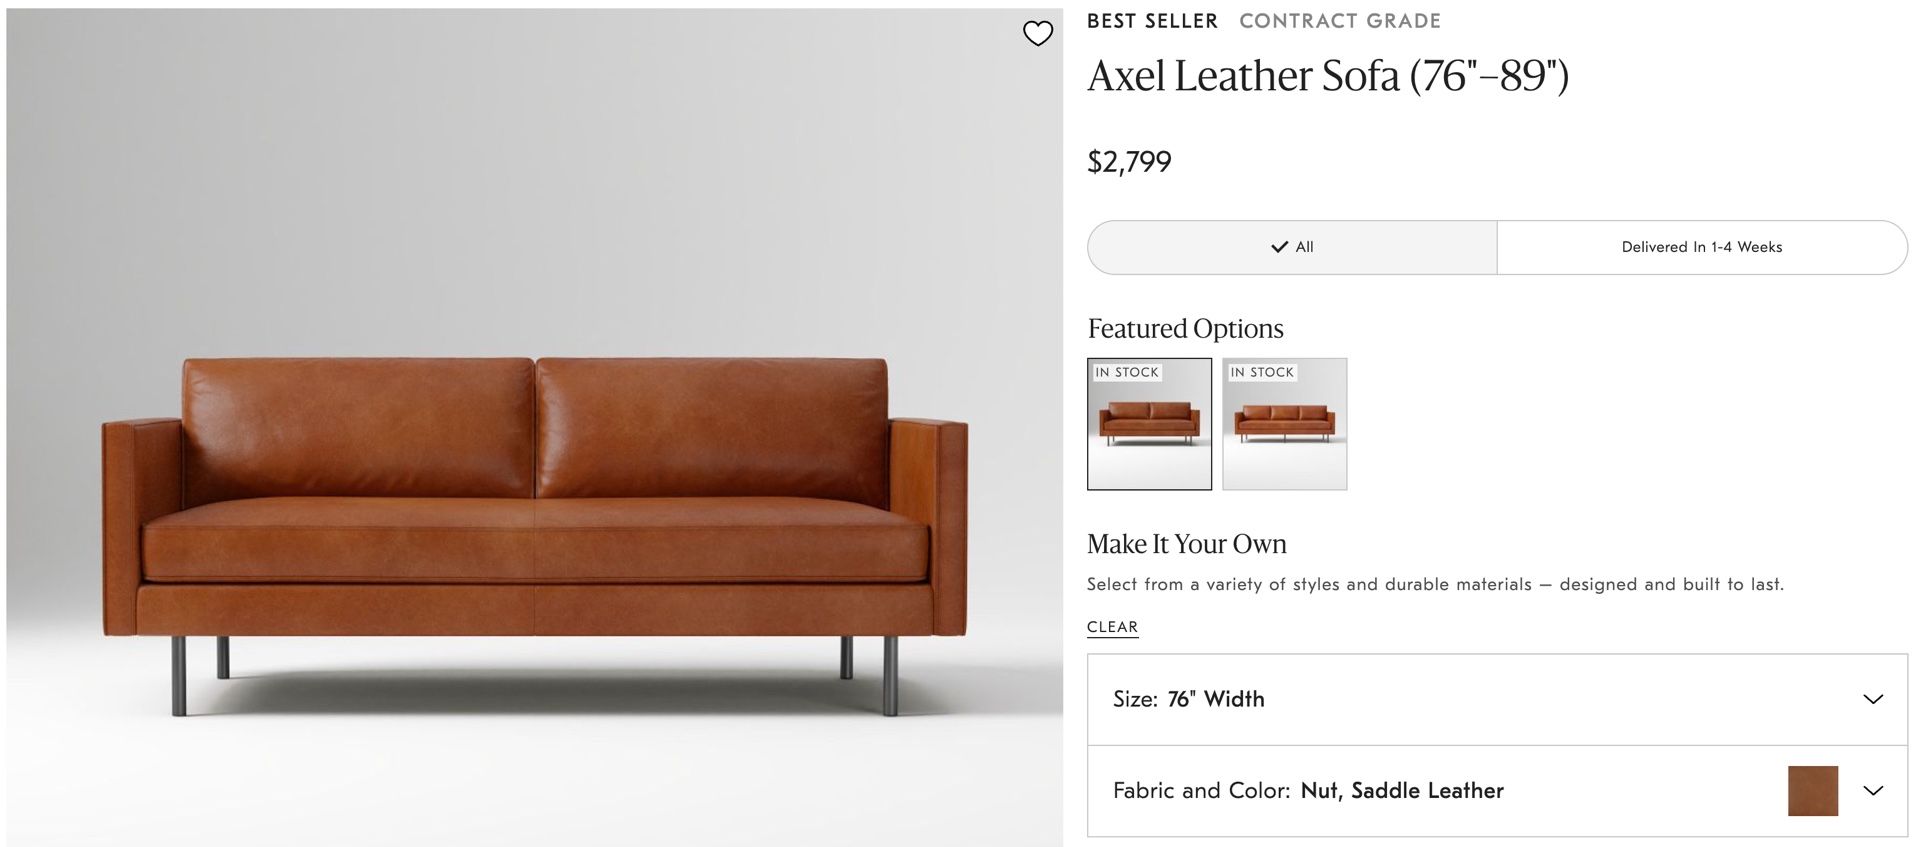Image resolution: width=1920 pixels, height=847 pixels.
Task: Click the Nut Saddle Leather color swatch
Action: click(1812, 790)
